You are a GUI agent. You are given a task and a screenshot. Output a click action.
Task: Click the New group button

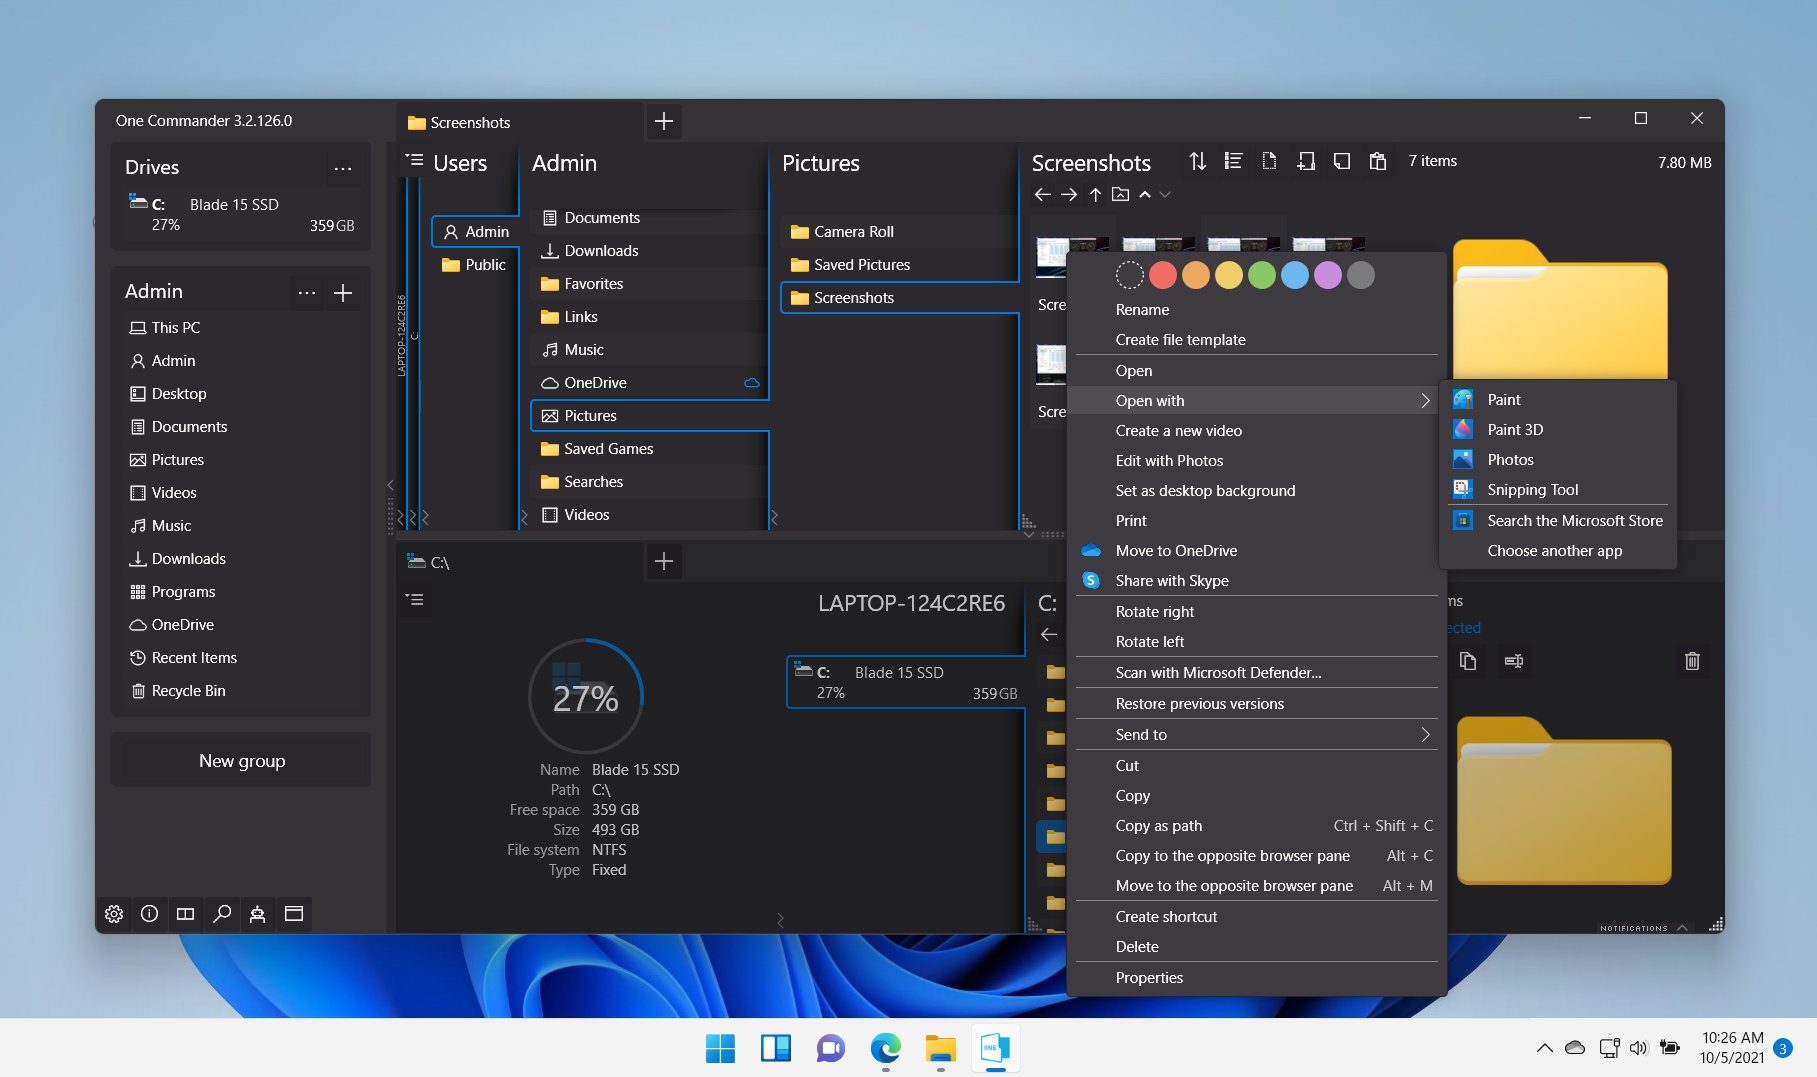coord(240,759)
